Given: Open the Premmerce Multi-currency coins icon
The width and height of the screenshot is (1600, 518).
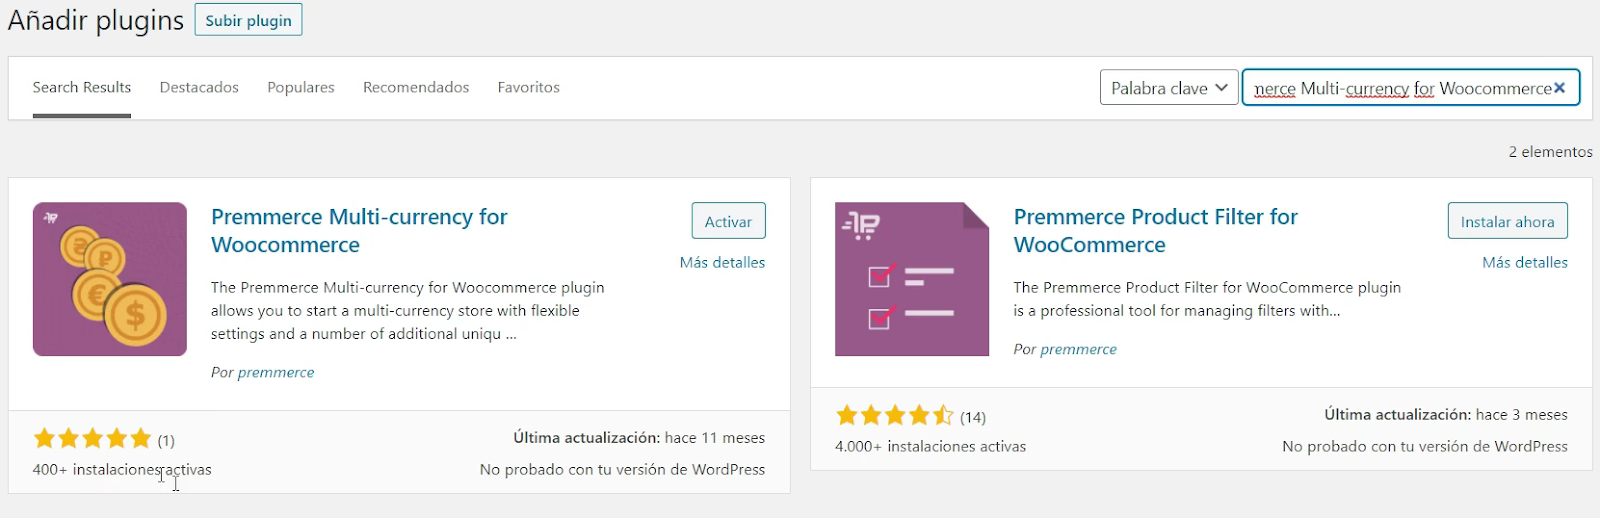Looking at the screenshot, I should click(110, 279).
